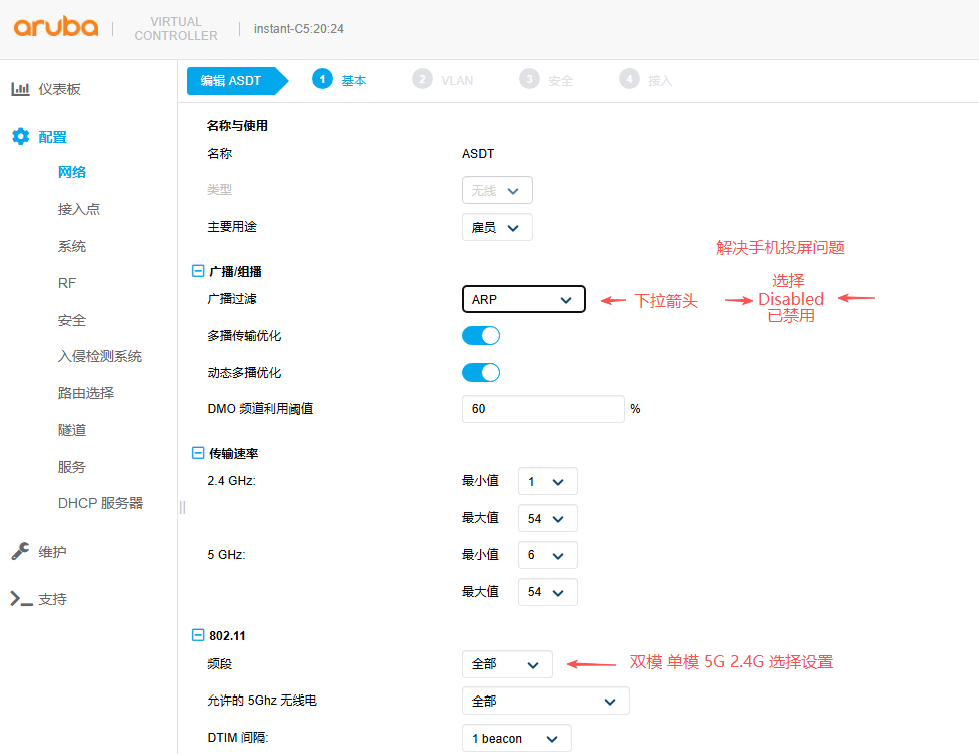Go to step 3 安全 circle
This screenshot has height=754, width=979.
point(529,80)
